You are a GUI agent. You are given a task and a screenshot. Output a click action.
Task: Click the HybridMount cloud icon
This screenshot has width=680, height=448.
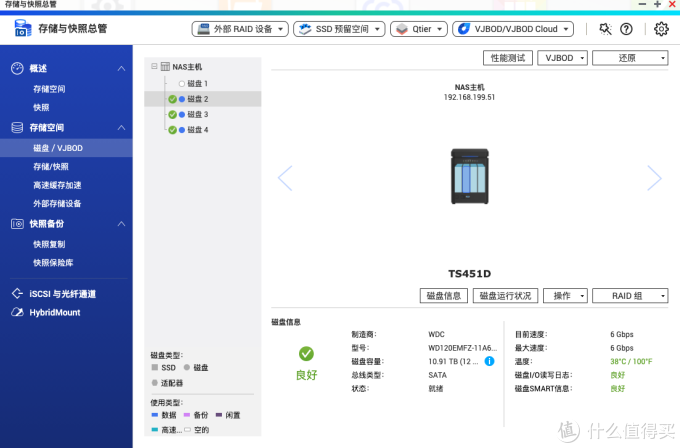point(17,312)
